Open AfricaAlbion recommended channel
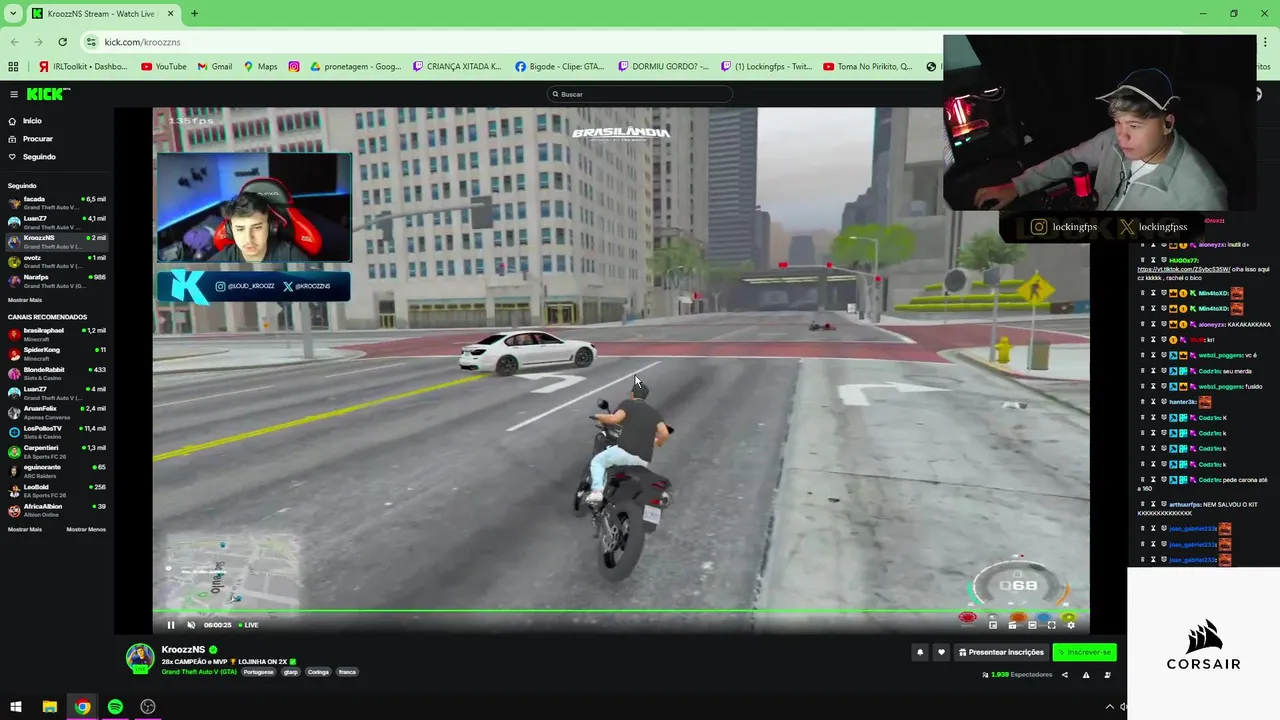Image resolution: width=1280 pixels, height=720 pixels. pos(57,509)
